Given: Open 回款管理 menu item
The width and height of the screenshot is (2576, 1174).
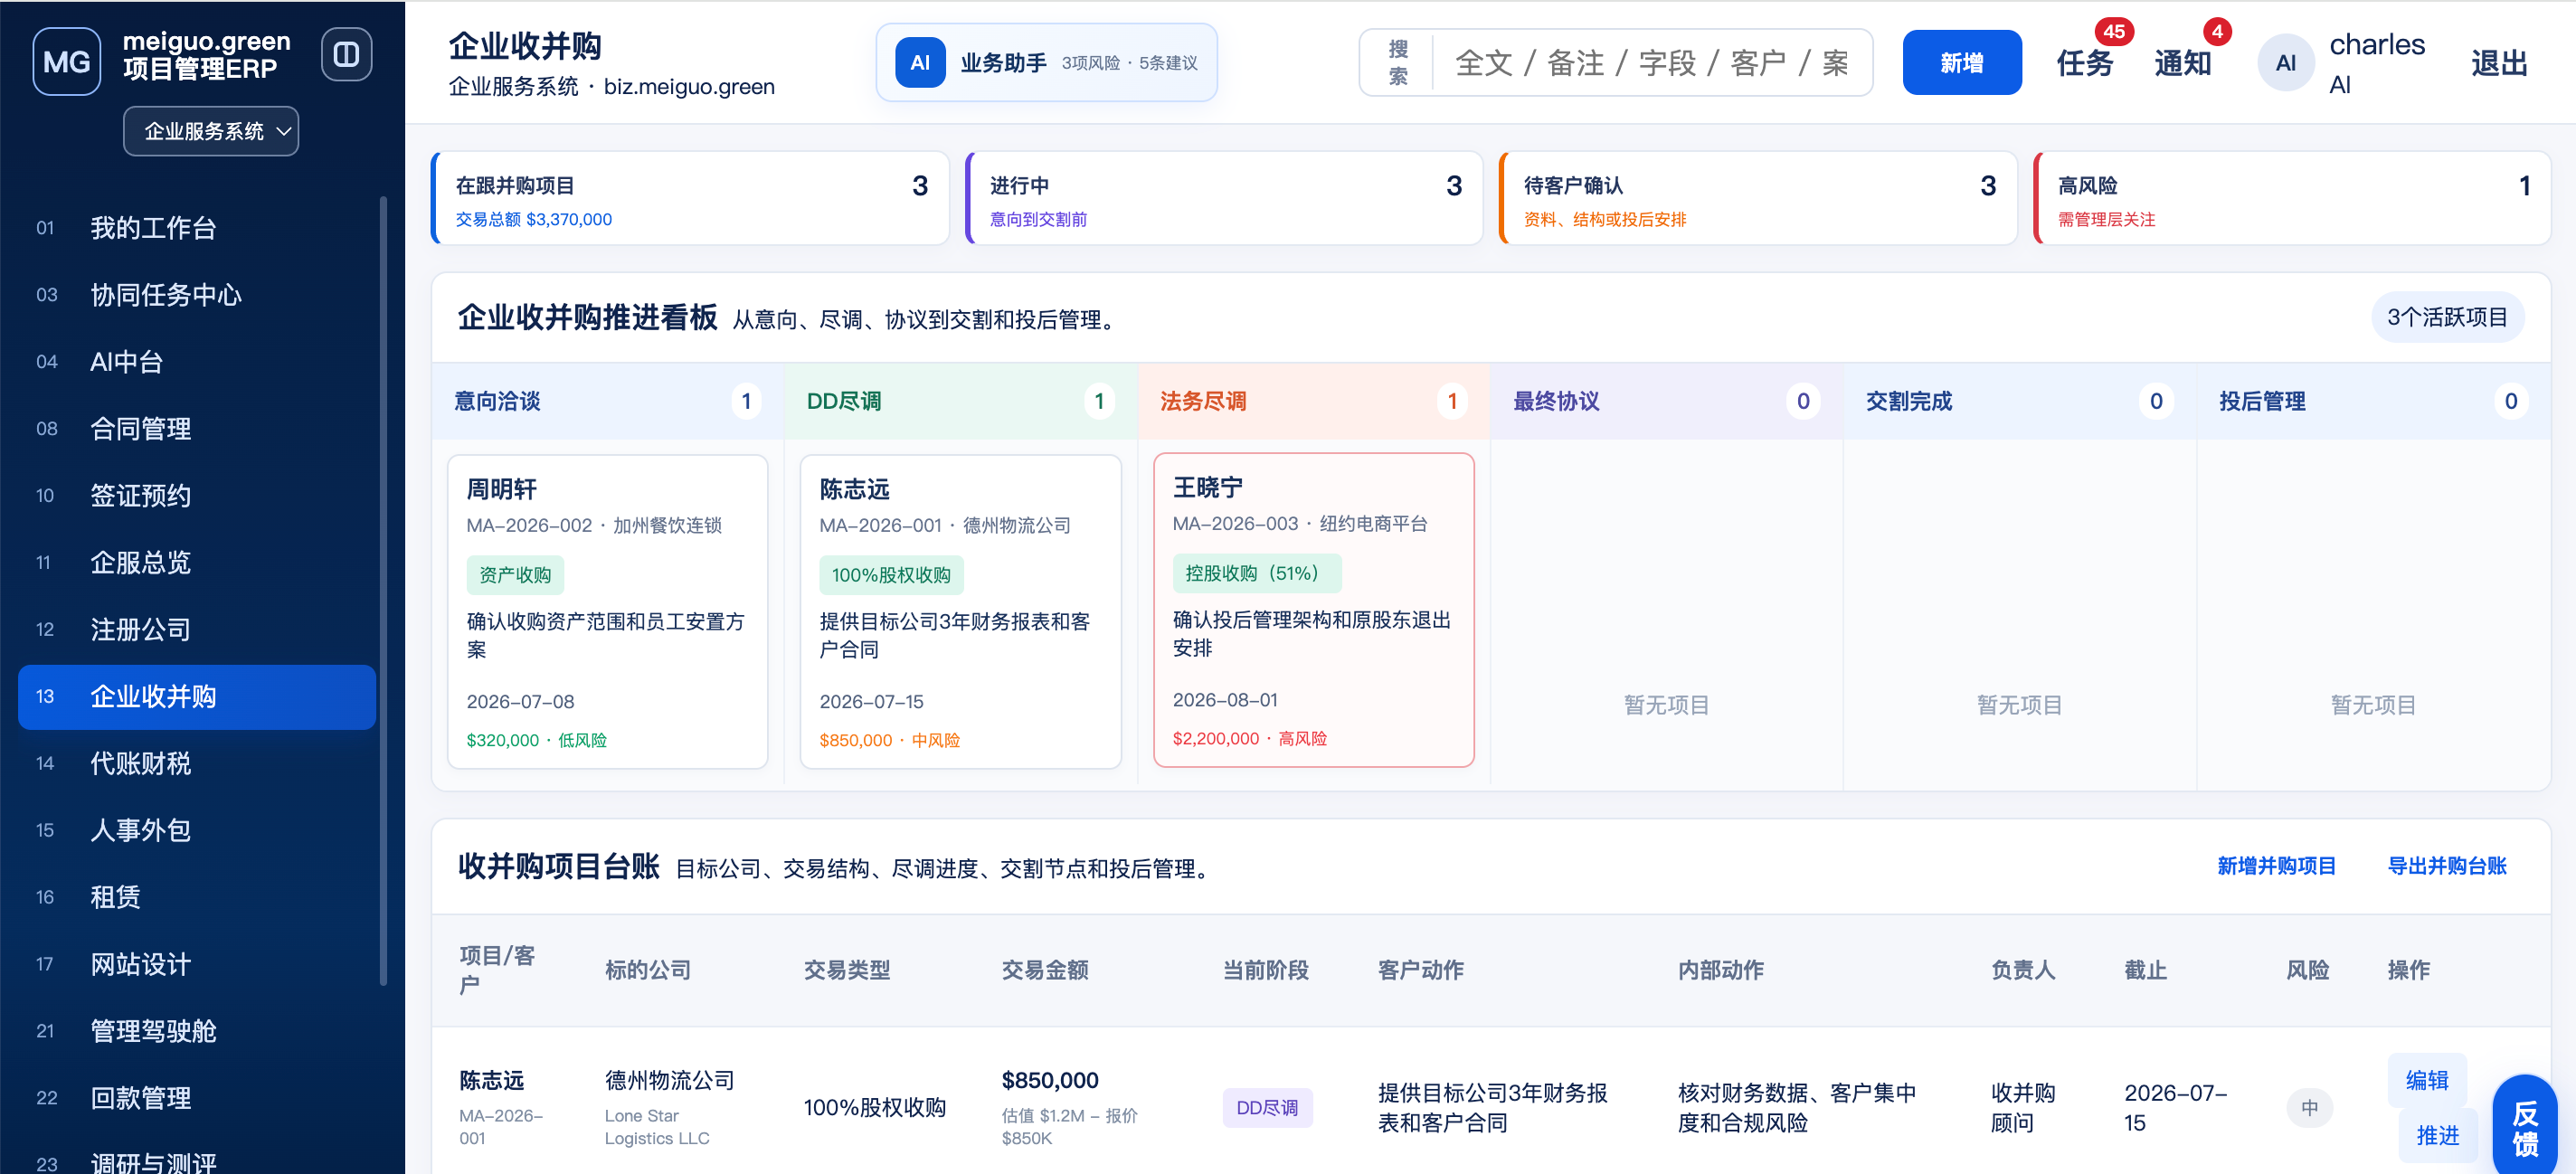Looking at the screenshot, I should coord(197,1099).
